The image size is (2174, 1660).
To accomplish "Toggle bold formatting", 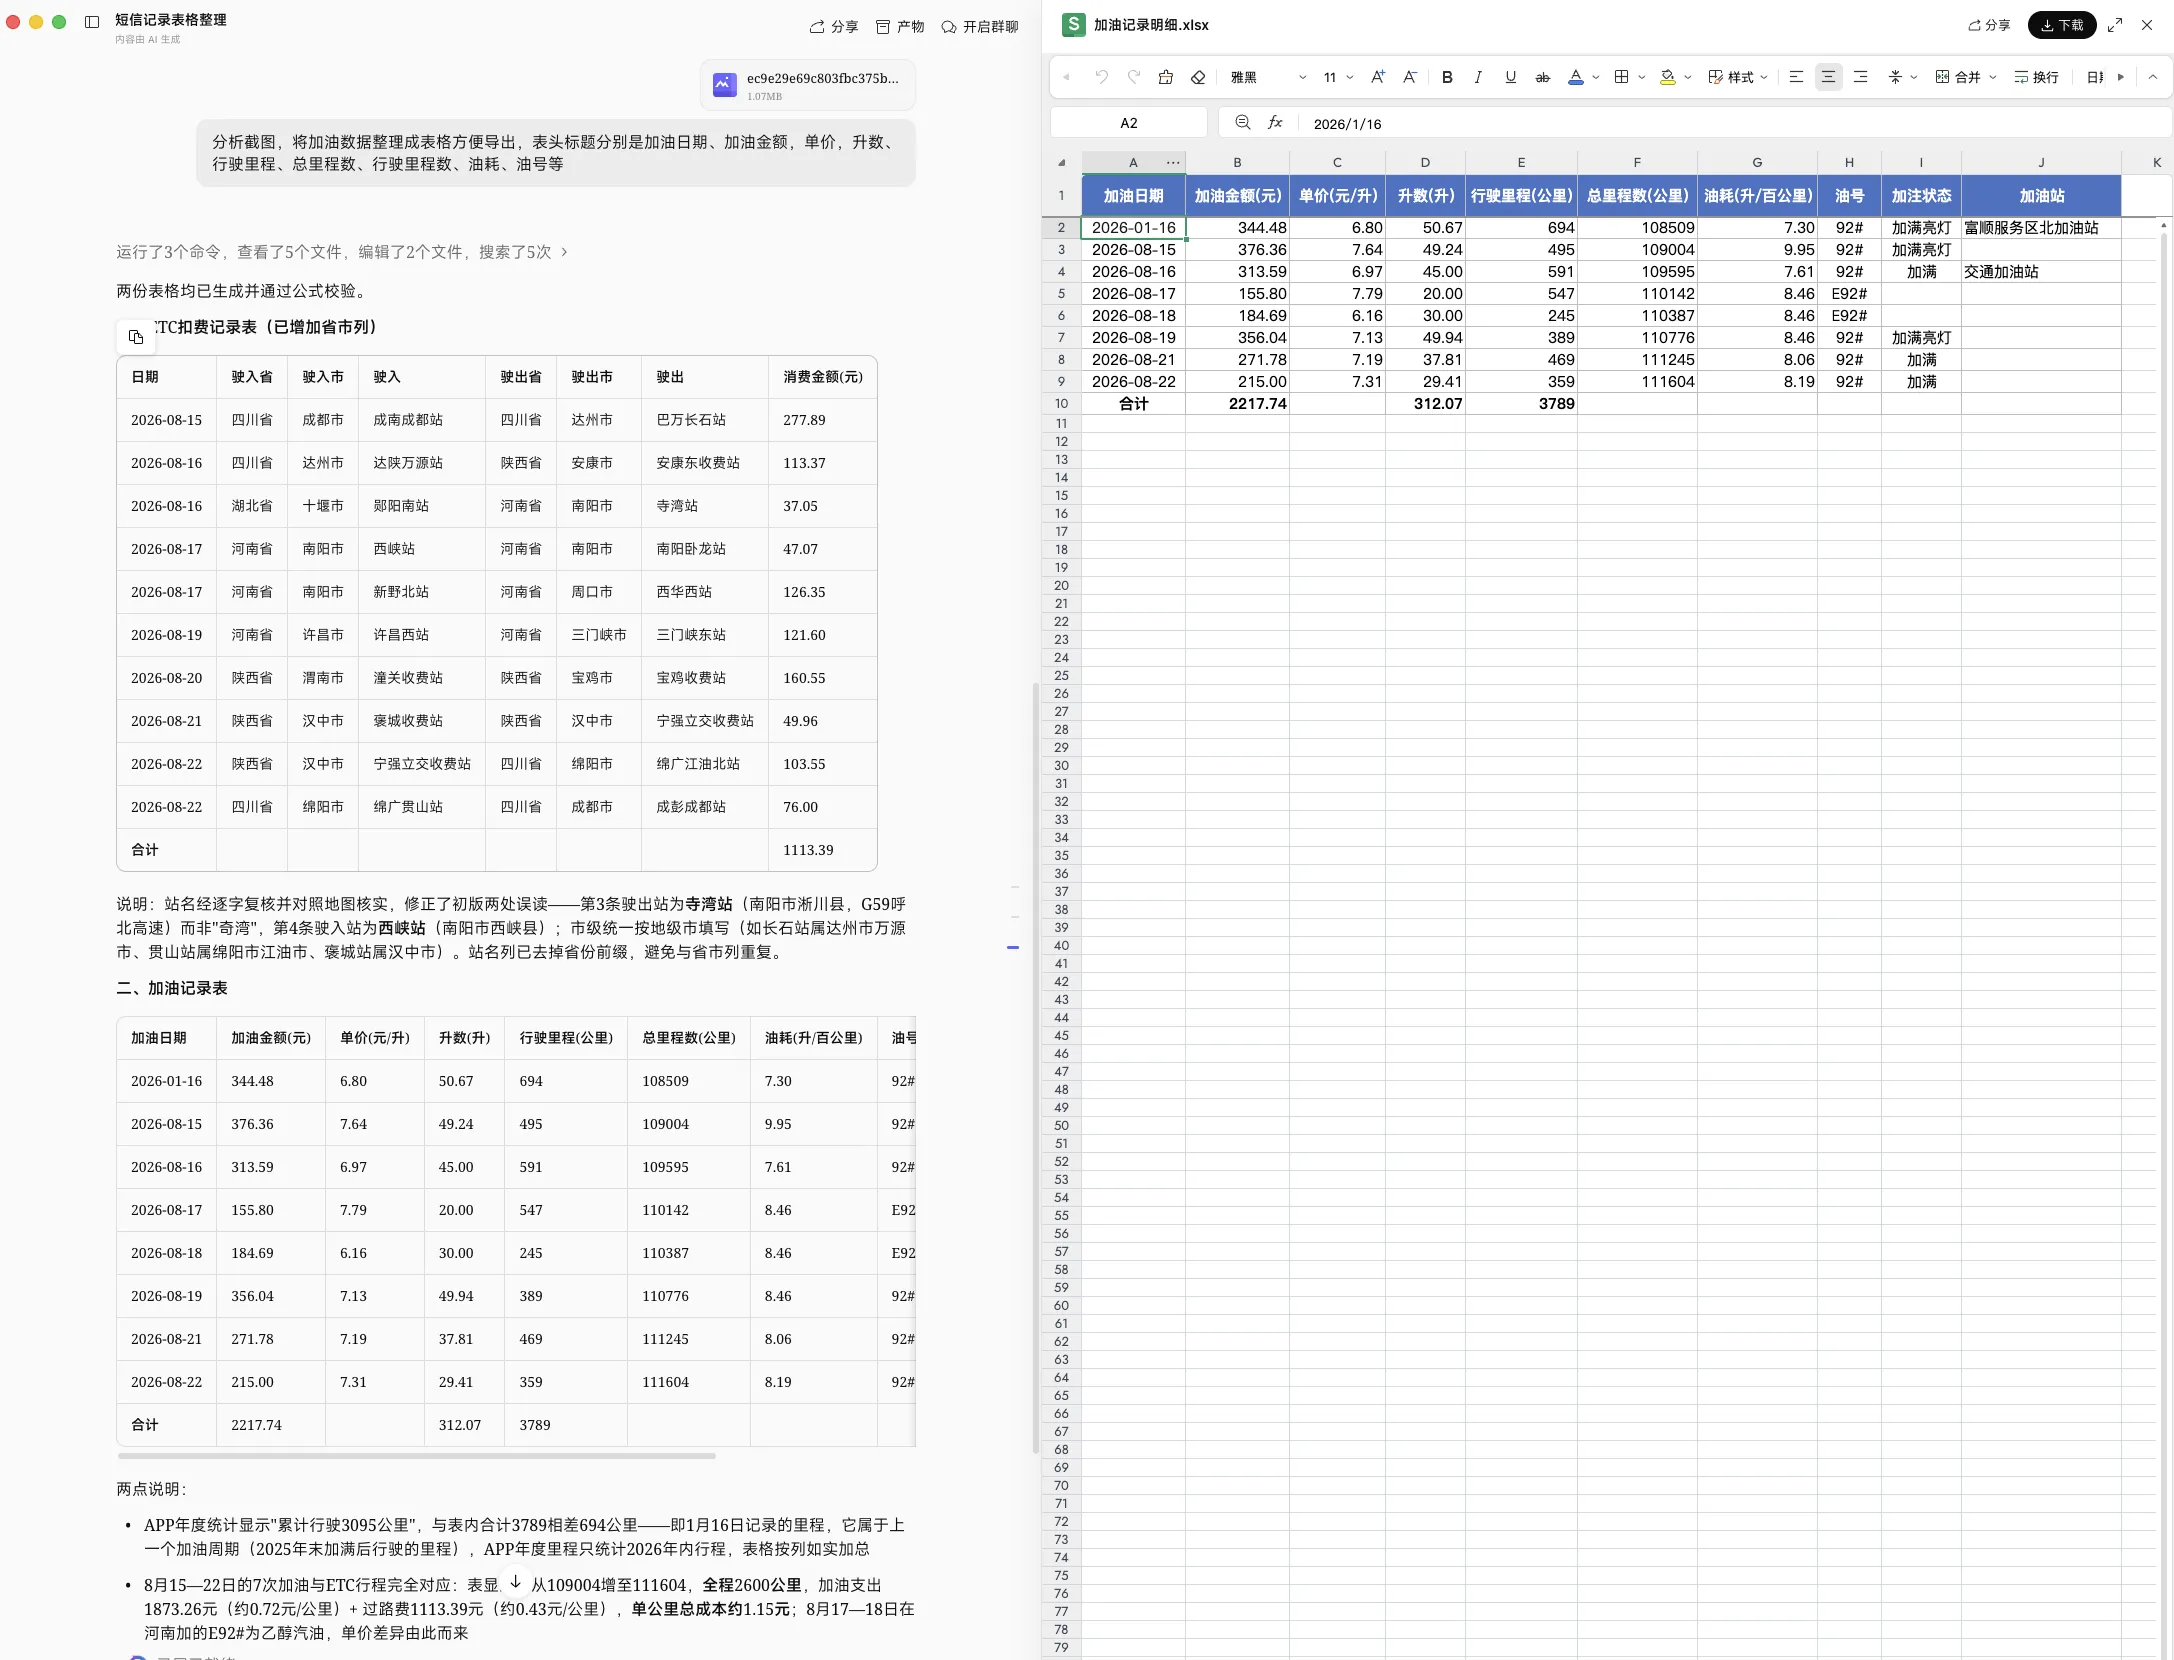I will click(x=1447, y=77).
